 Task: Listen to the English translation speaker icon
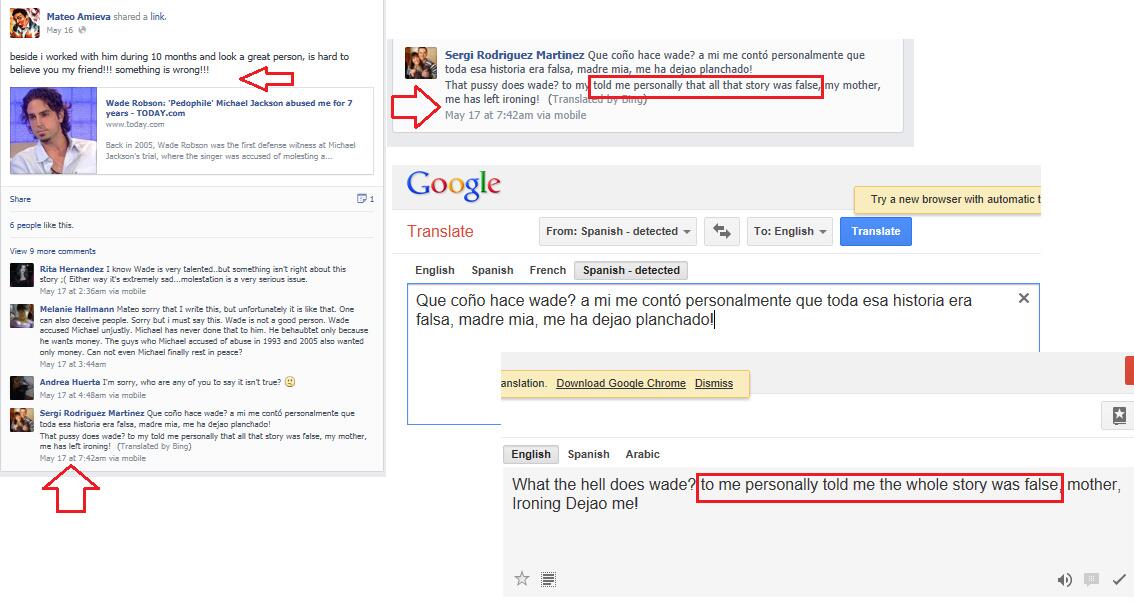point(1065,580)
